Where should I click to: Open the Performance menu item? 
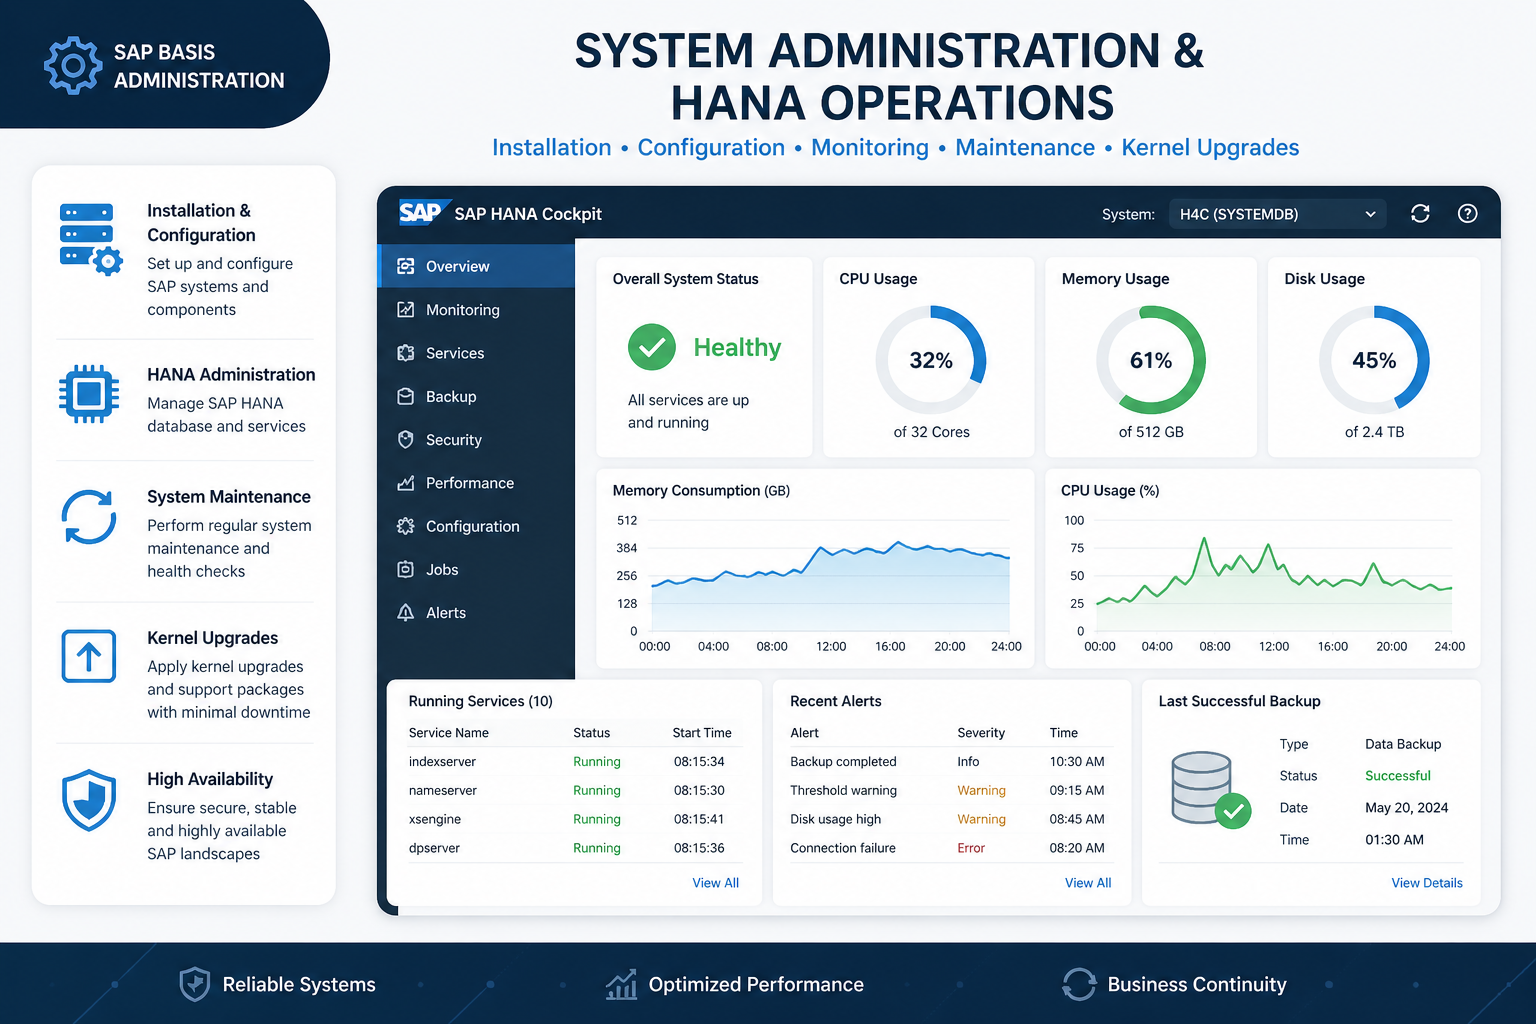pyautogui.click(x=477, y=483)
